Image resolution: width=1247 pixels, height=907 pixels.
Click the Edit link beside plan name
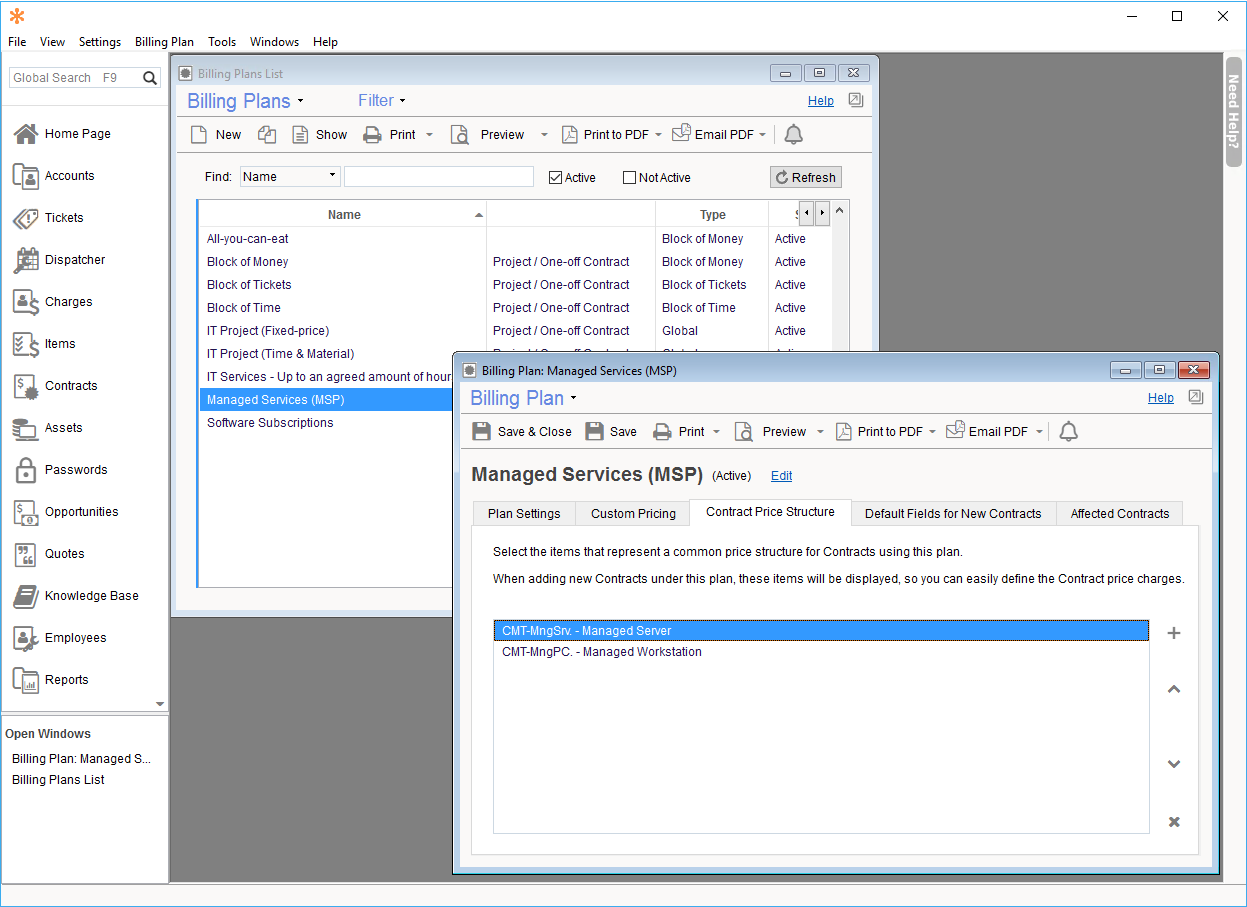(x=781, y=476)
